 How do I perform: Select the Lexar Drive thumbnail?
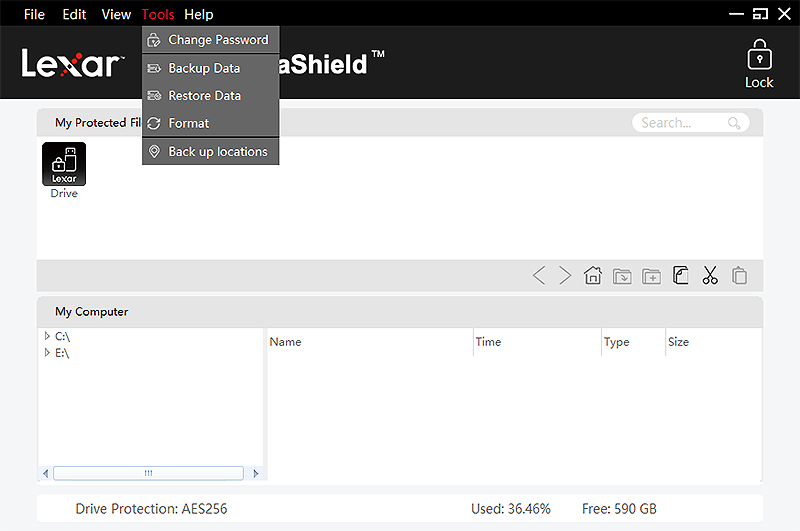click(64, 166)
